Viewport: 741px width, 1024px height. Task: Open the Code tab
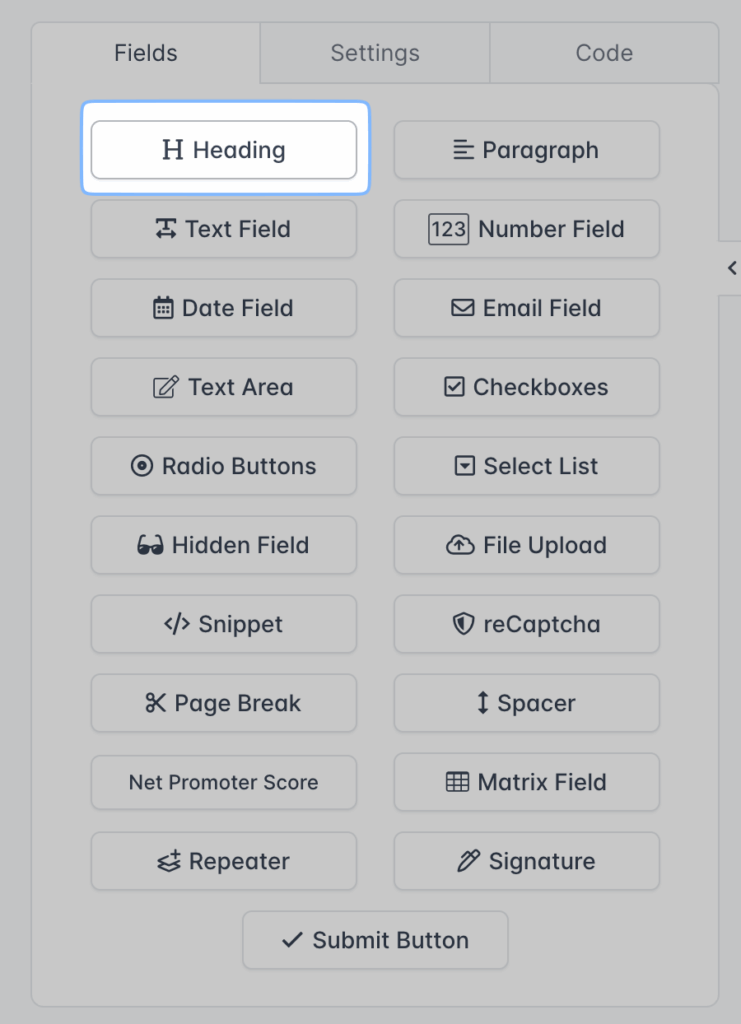point(604,53)
